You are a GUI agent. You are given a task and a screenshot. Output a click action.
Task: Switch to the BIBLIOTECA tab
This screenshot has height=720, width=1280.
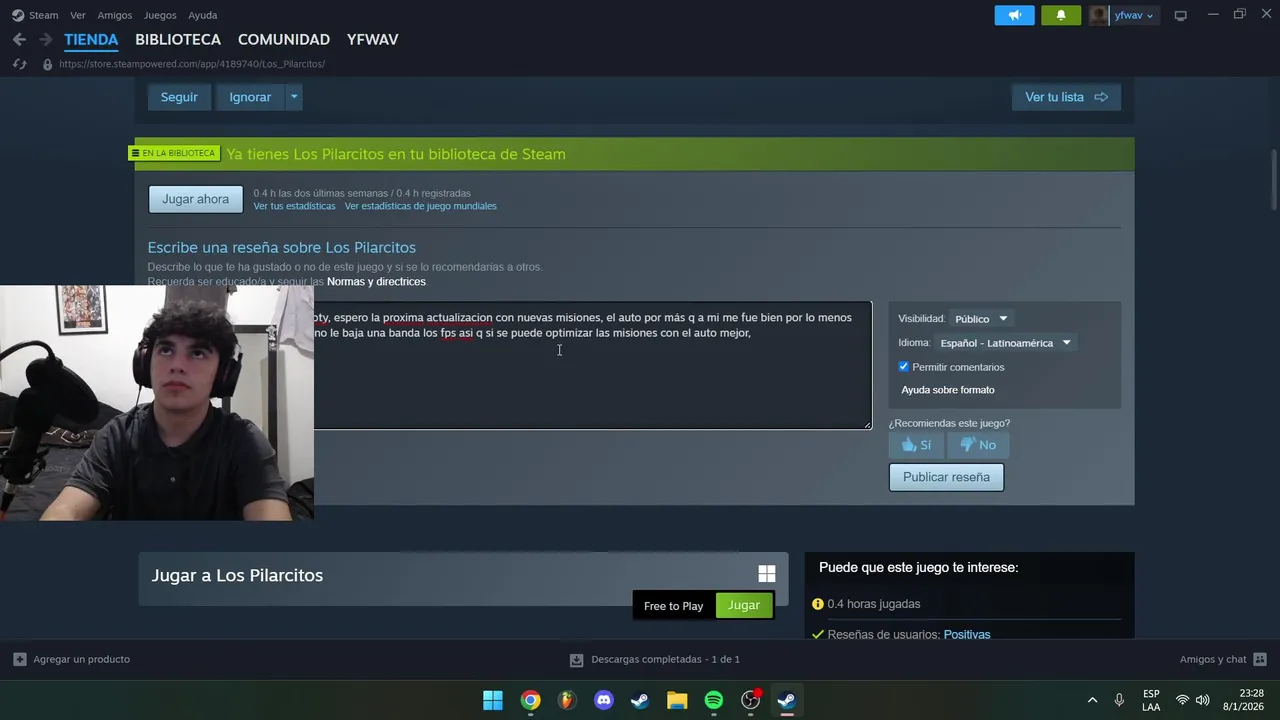click(178, 40)
